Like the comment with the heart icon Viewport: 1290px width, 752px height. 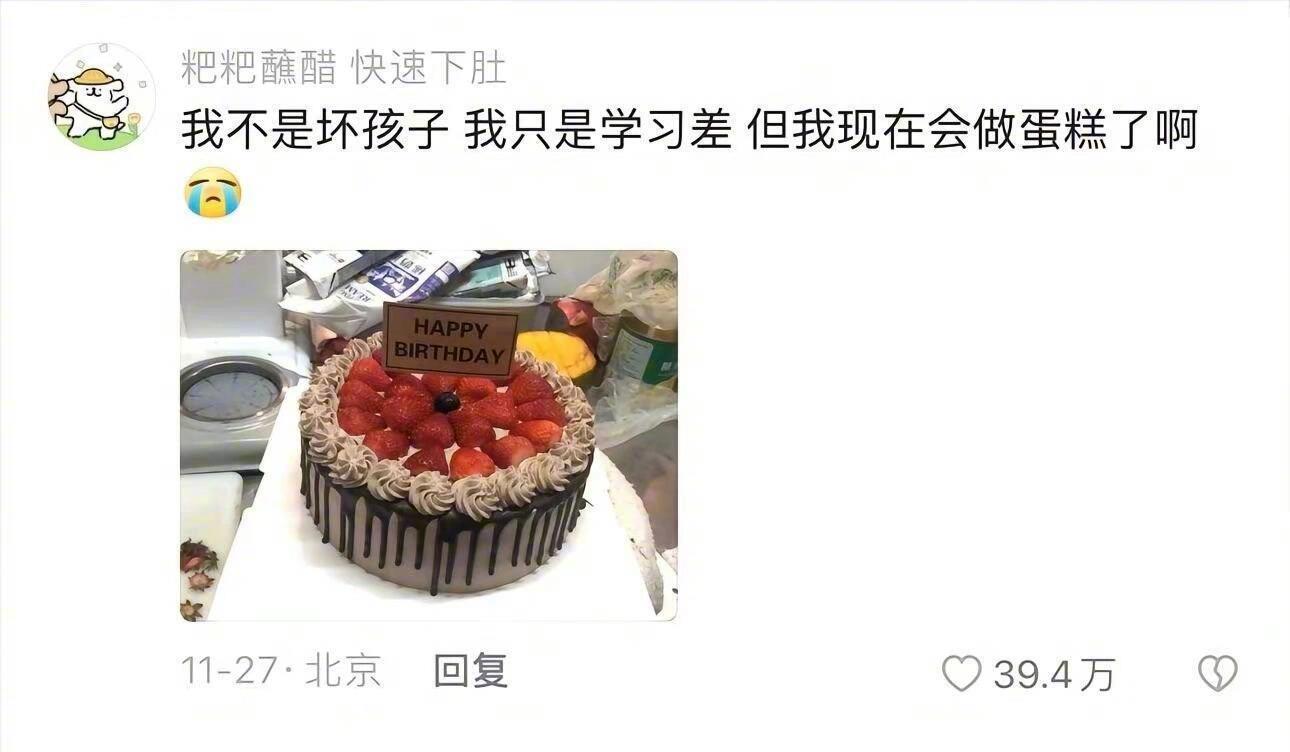coord(962,673)
